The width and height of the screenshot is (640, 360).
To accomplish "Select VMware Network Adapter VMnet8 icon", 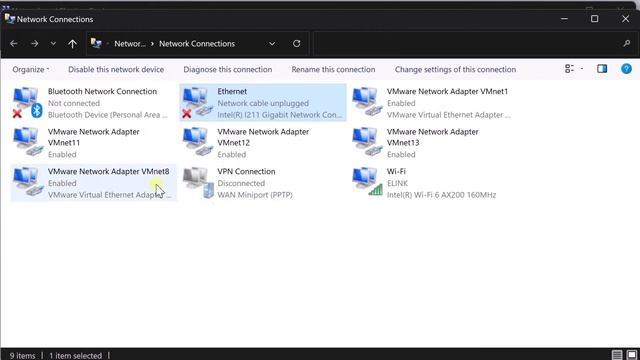I will 28,182.
